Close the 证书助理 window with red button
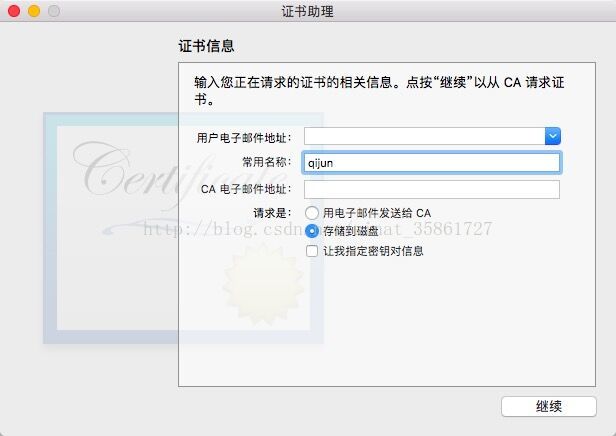This screenshot has width=616, height=436. tap(14, 11)
